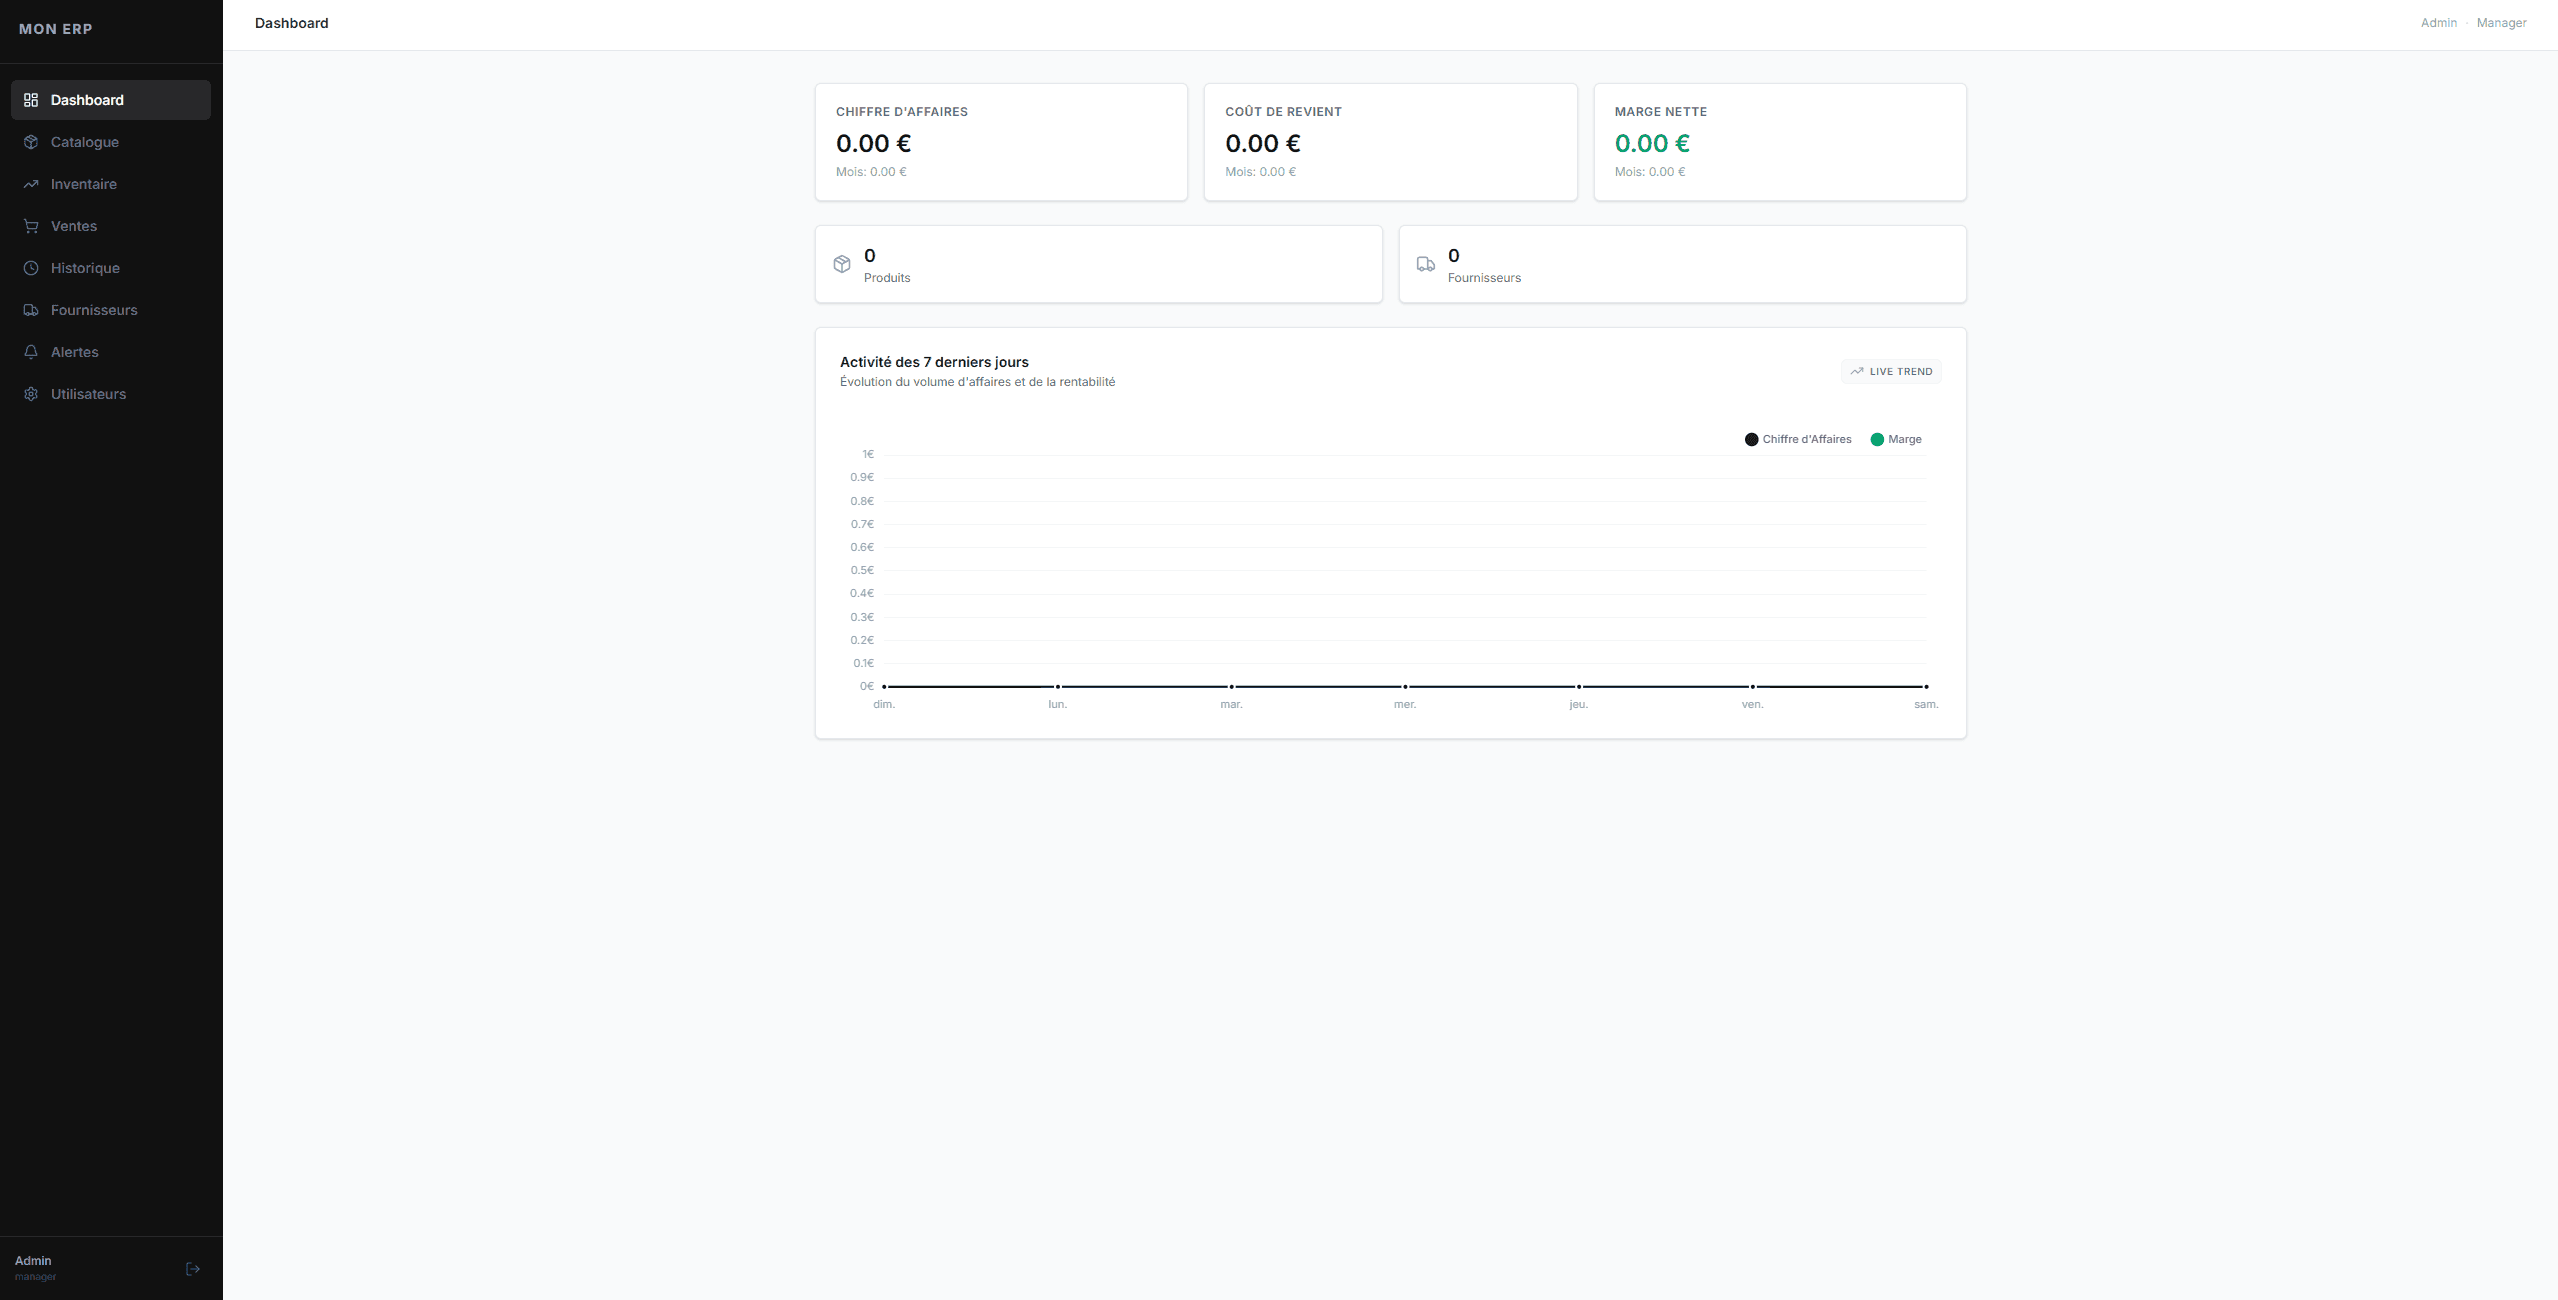Image resolution: width=2558 pixels, height=1300 pixels.
Task: Select the Inventaire trend icon
Action: [31, 184]
